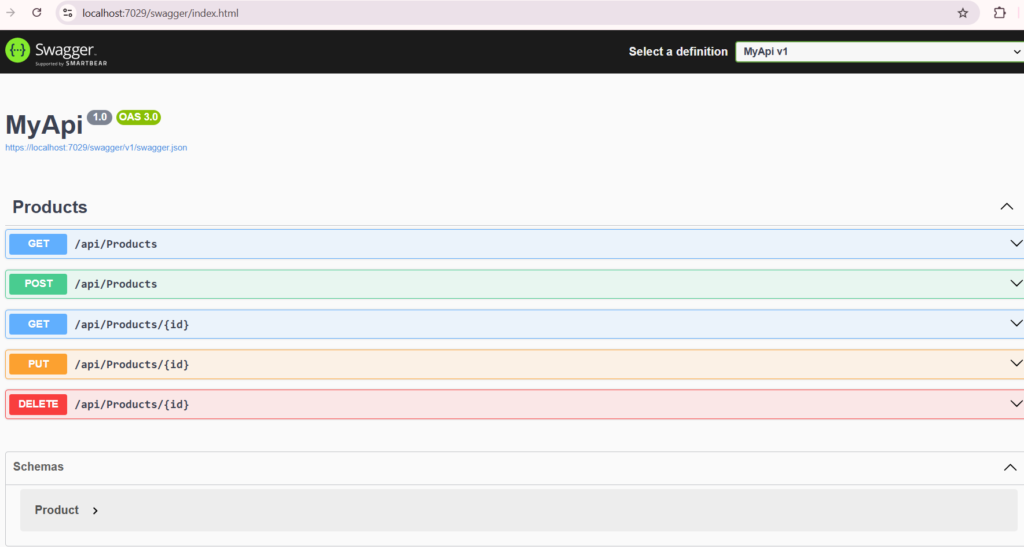Image resolution: width=1024 pixels, height=547 pixels.
Task: Open the swagger.json link under MyApi
Action: pos(96,148)
